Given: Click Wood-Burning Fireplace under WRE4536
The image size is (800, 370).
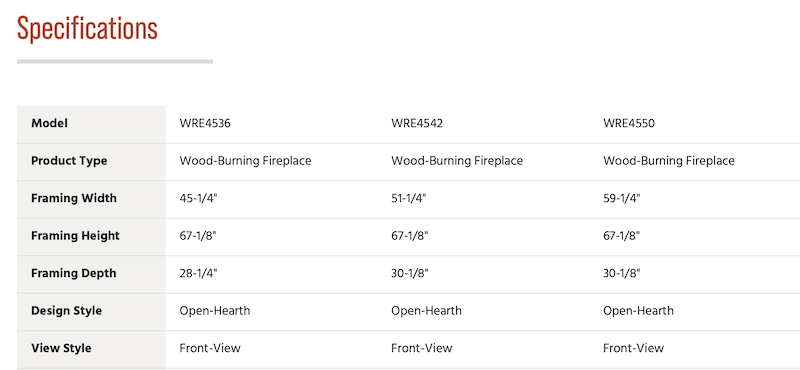Looking at the screenshot, I should pos(245,161).
